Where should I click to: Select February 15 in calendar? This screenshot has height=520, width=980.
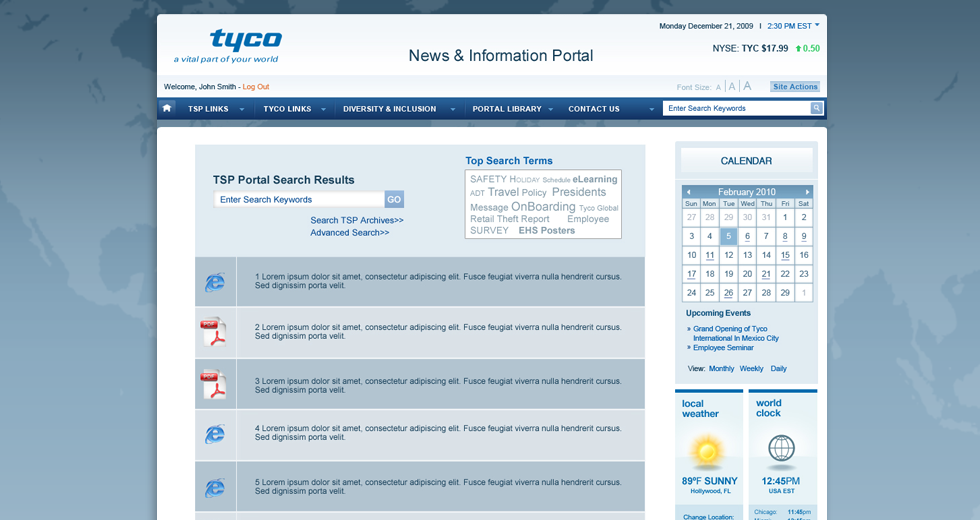click(785, 255)
